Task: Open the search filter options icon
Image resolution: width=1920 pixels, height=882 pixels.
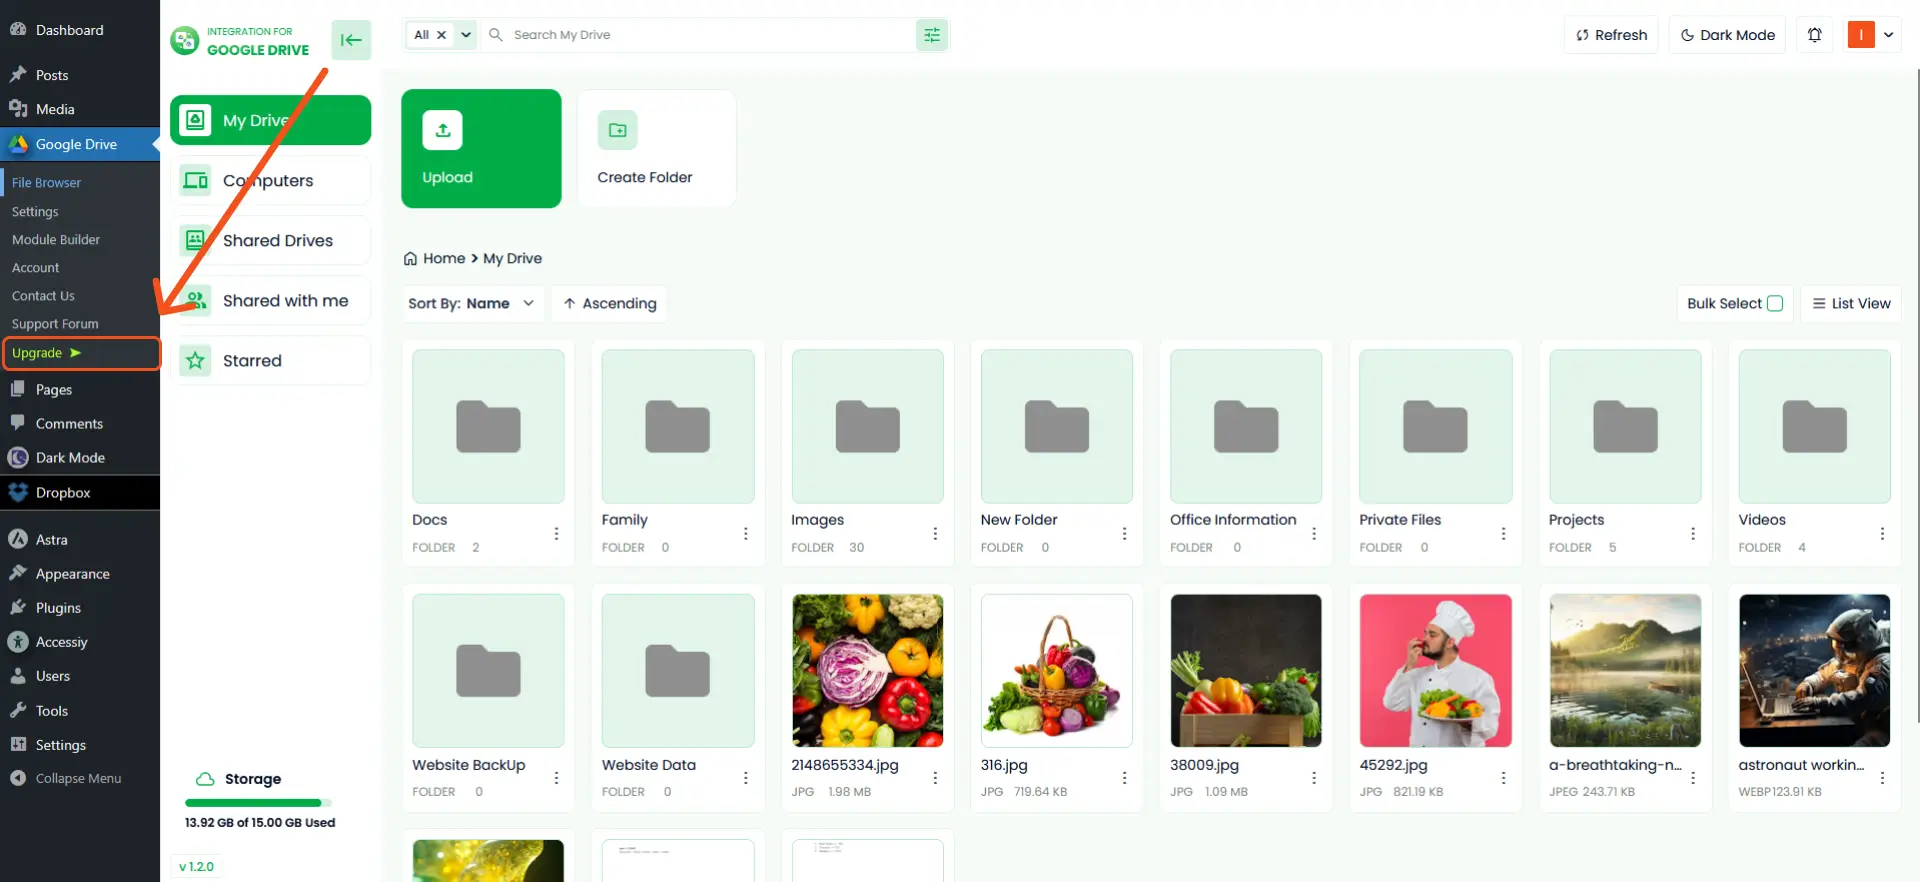Action: tap(932, 35)
